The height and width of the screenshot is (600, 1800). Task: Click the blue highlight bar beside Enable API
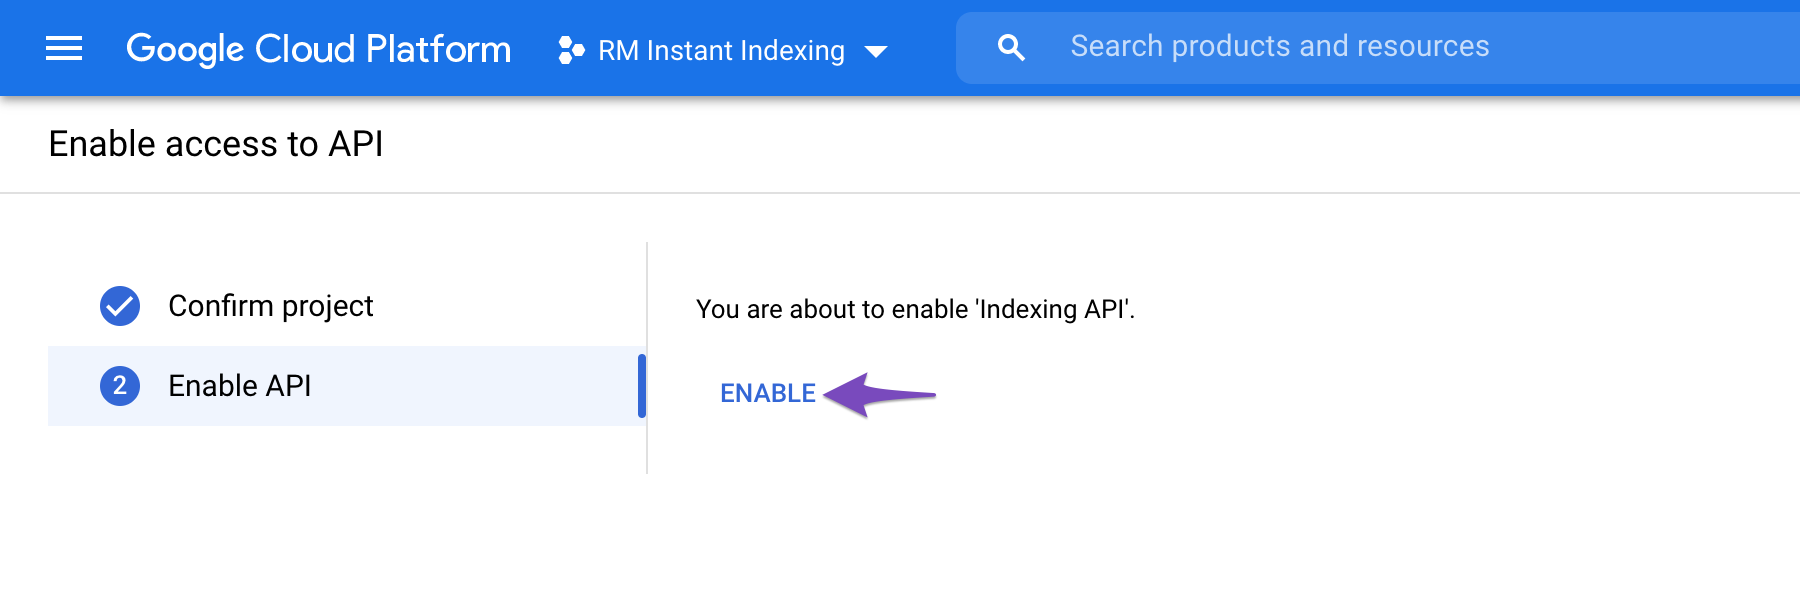pos(643,386)
